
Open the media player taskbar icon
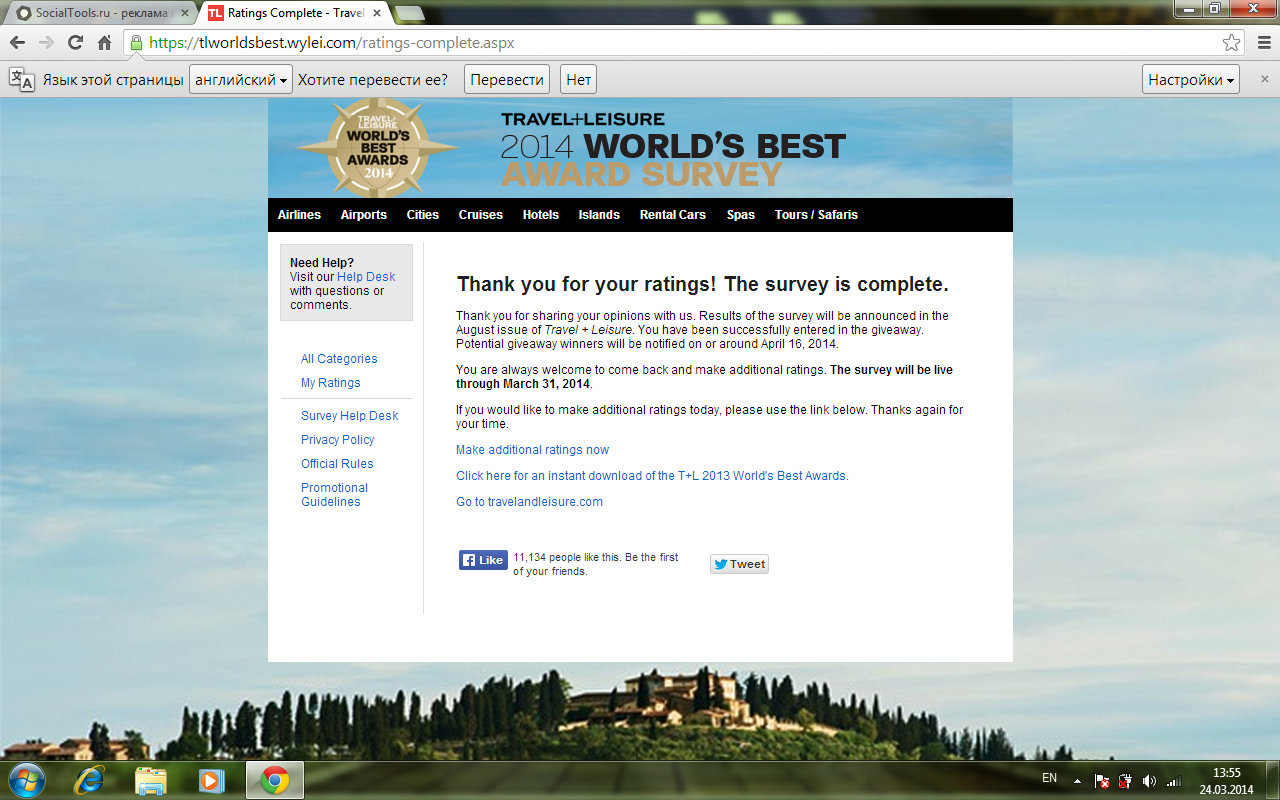click(x=211, y=780)
